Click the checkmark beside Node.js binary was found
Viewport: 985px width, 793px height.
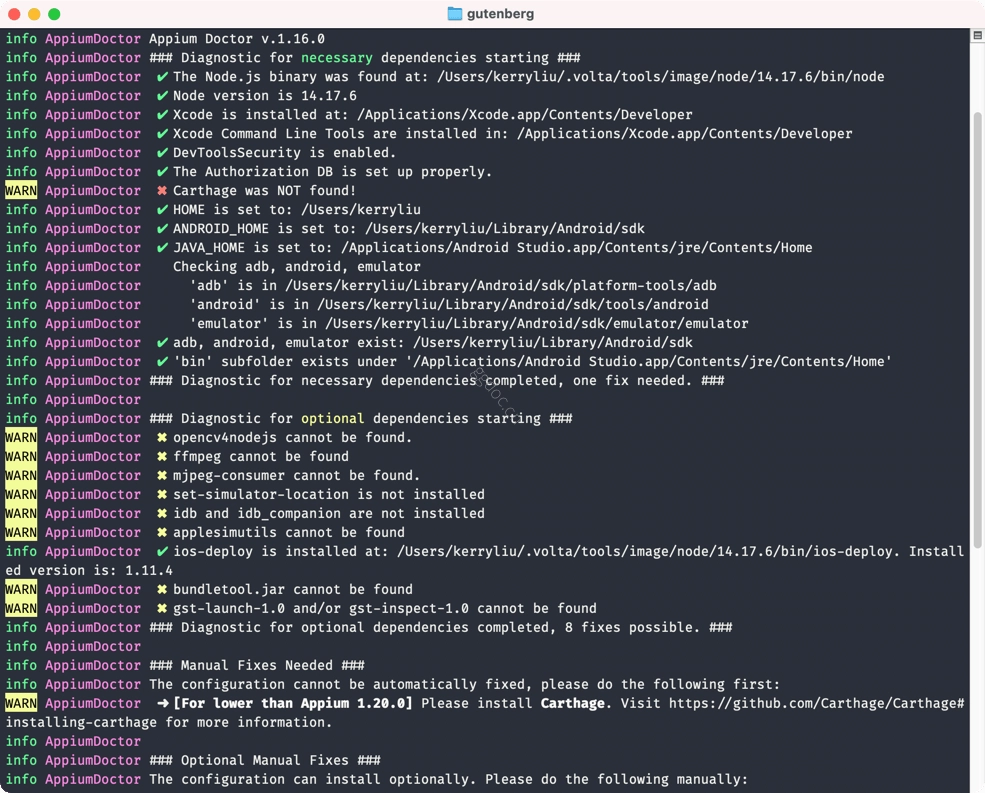(162, 77)
